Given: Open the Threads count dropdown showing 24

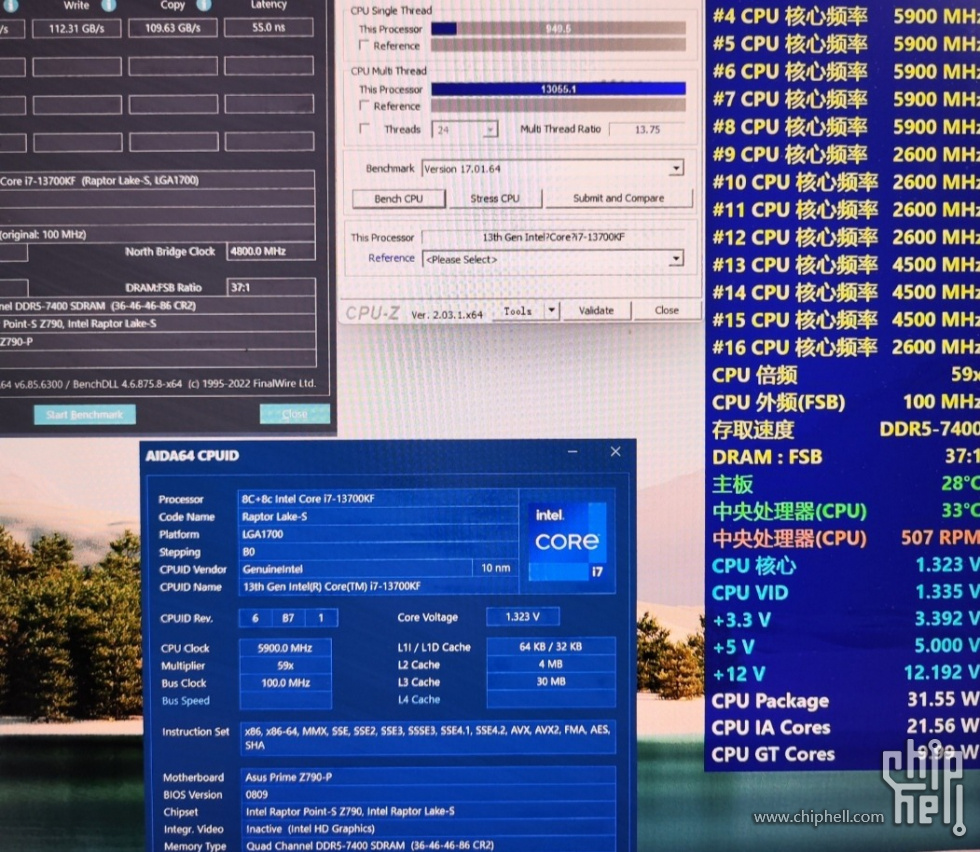Looking at the screenshot, I should pyautogui.click(x=464, y=129).
